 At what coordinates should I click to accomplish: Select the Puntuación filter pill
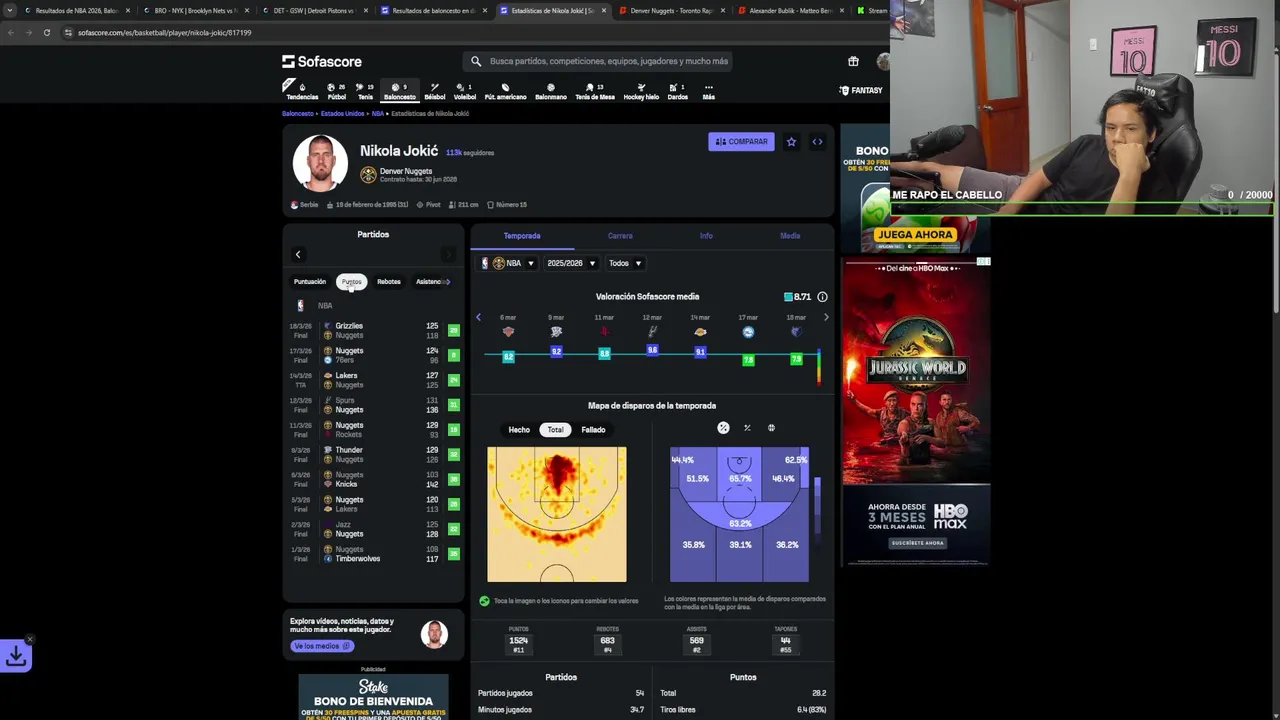tap(310, 282)
